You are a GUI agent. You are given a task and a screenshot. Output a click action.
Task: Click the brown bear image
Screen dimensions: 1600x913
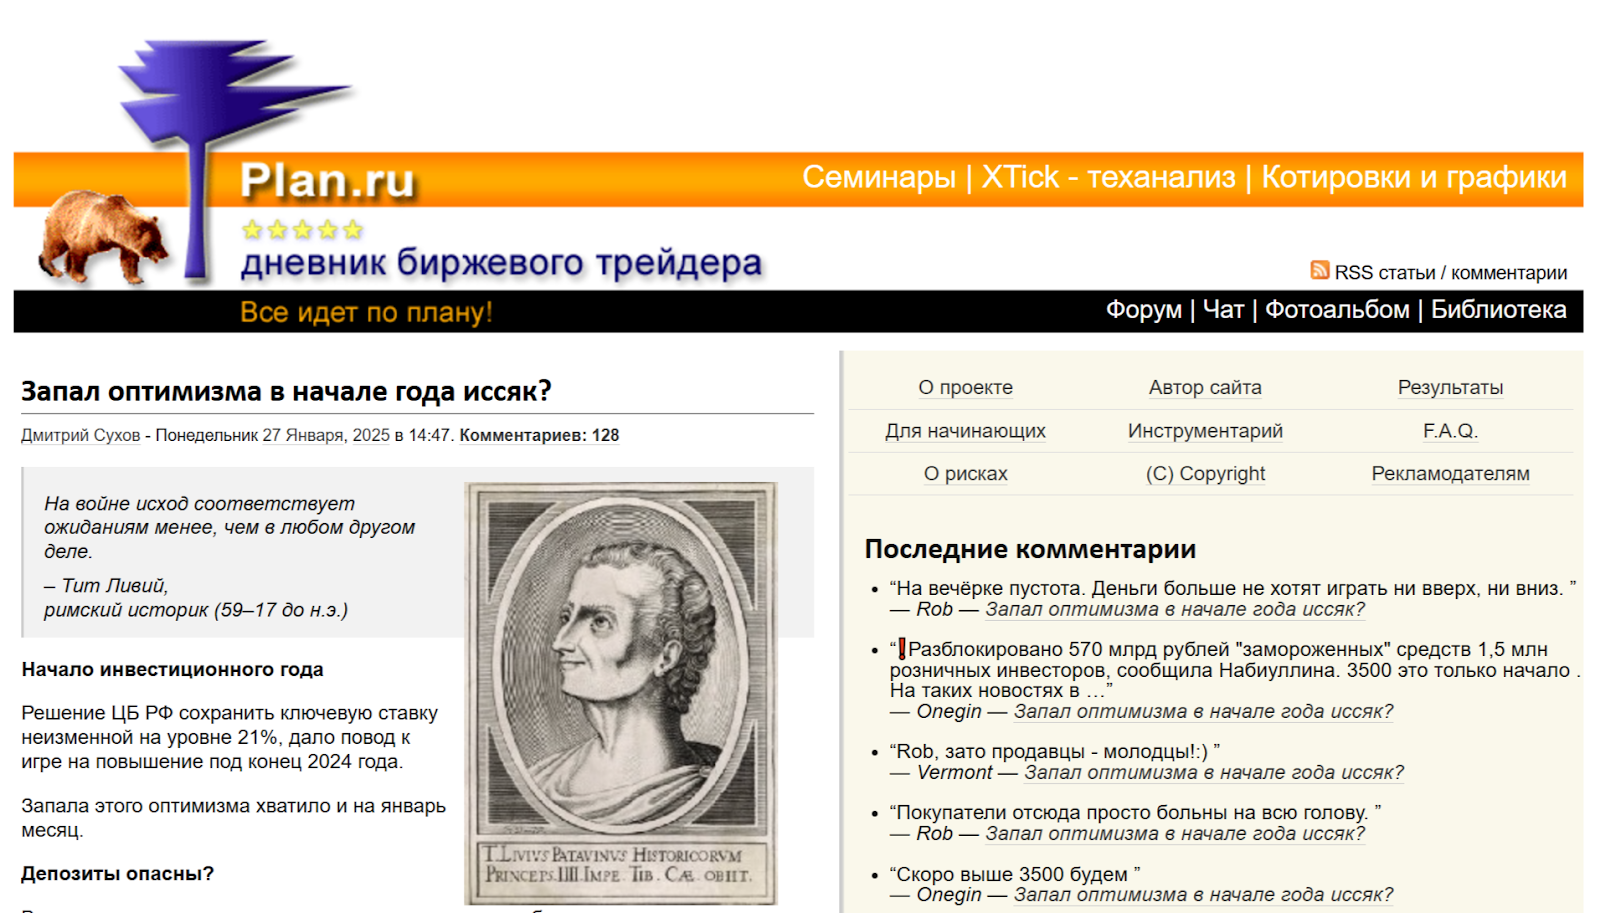click(103, 237)
